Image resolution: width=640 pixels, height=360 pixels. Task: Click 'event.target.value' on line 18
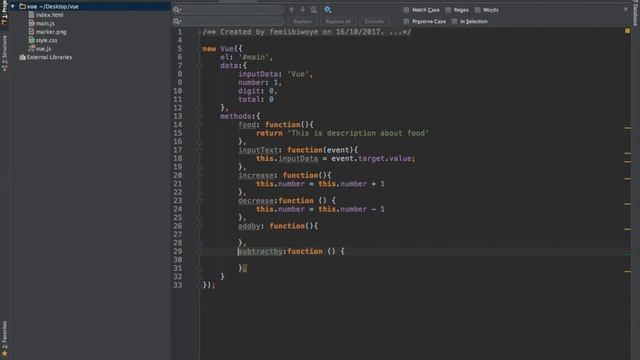click(371, 158)
